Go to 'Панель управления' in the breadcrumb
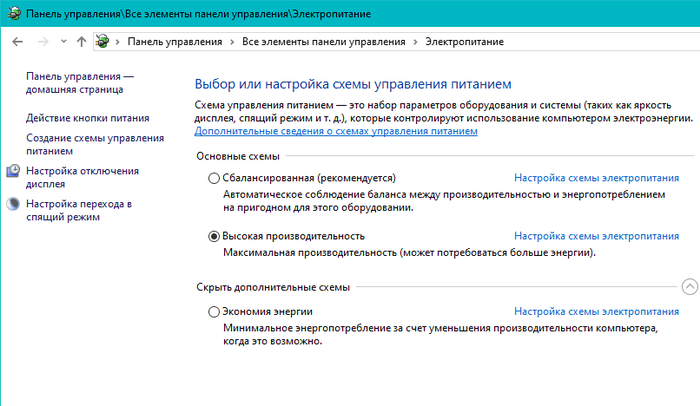 (175, 41)
